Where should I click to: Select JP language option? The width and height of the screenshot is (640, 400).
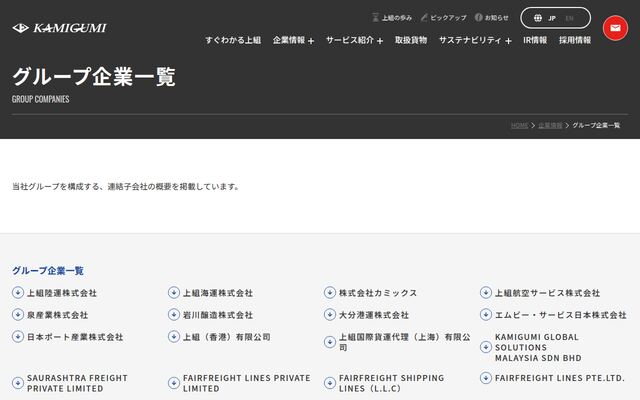(x=552, y=18)
